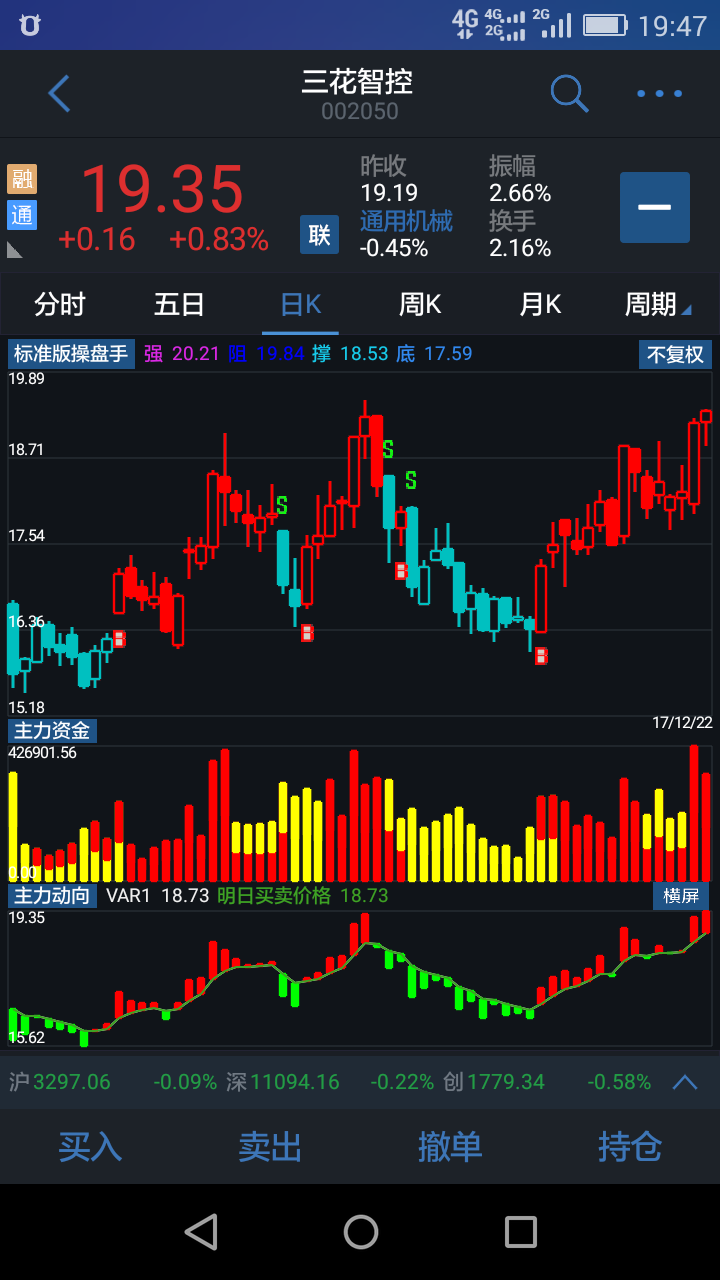Image resolution: width=720 pixels, height=1280 pixels.
Task: Toggle the 不复权 price adjustment setting
Action: tap(676, 354)
